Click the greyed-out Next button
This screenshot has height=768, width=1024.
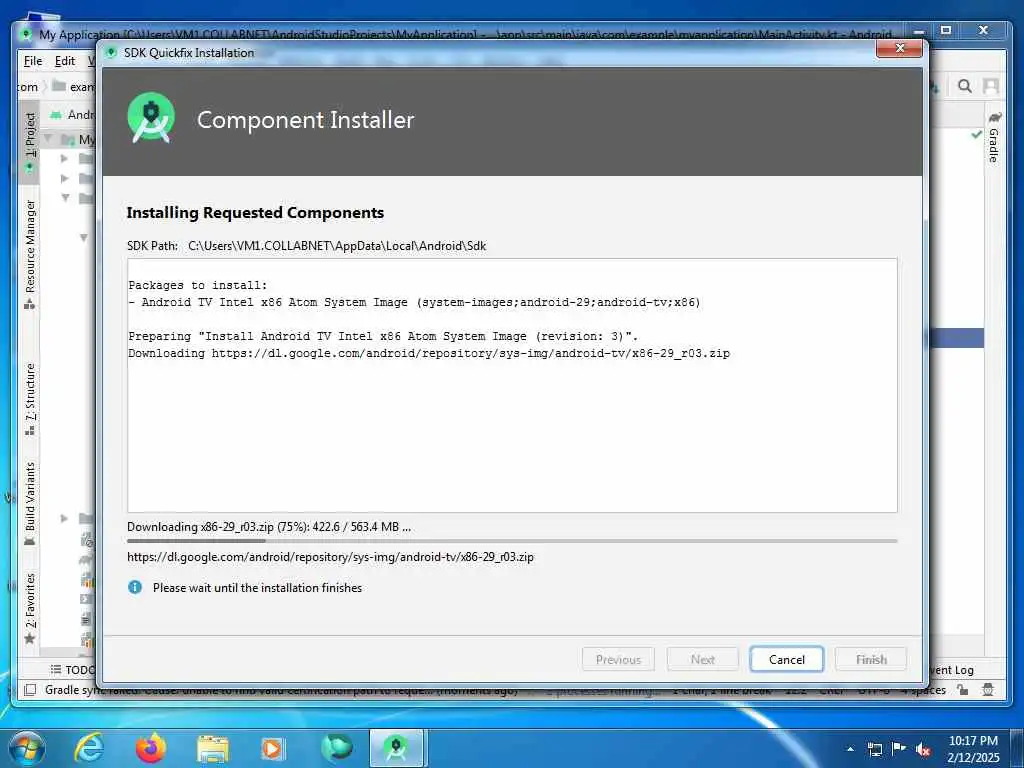[x=703, y=659]
